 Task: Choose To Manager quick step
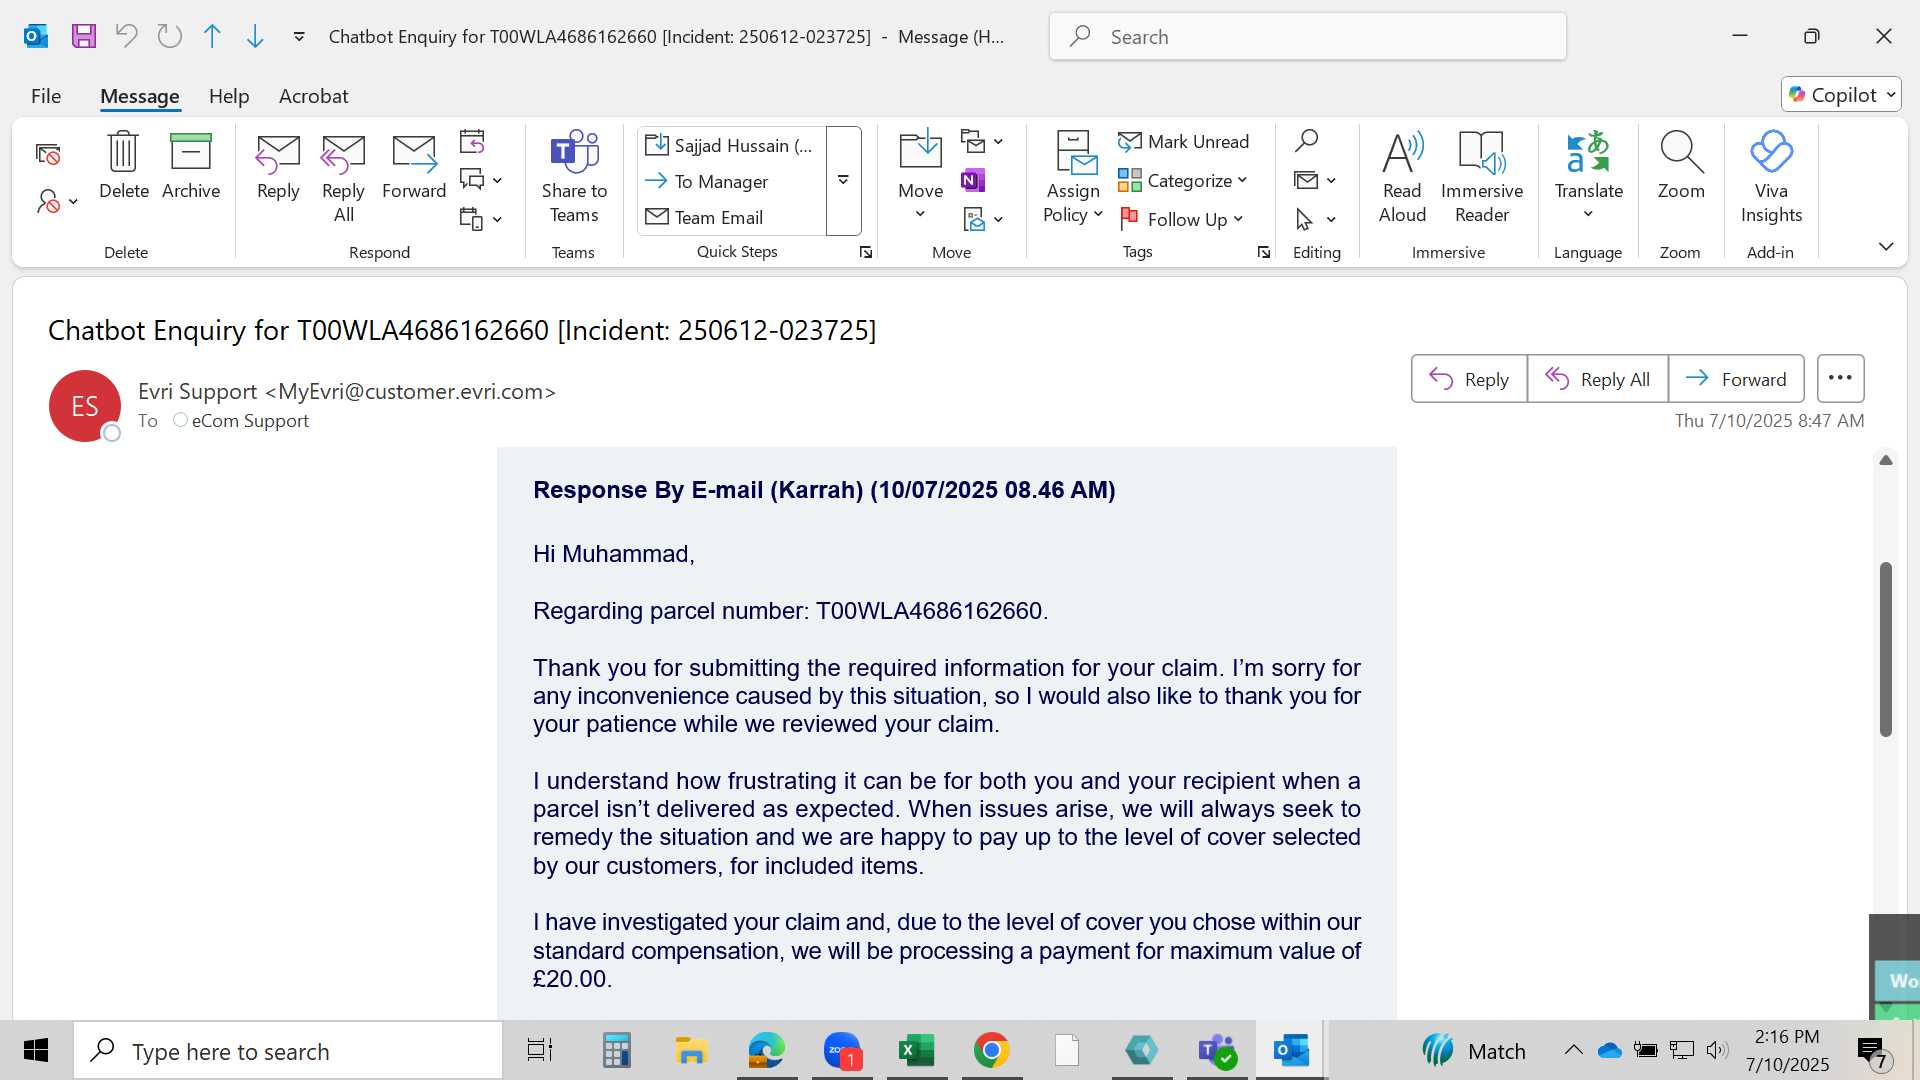731,181
